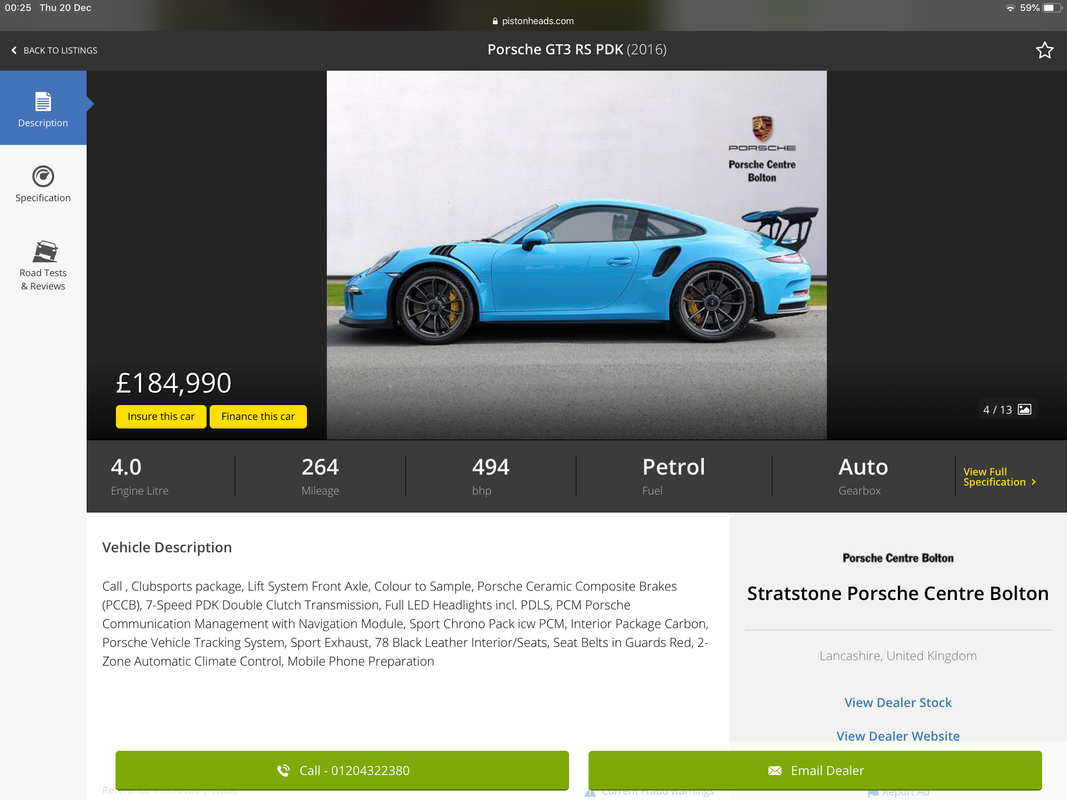1067x800 pixels.
Task: Click Lancashire, United Kingdom location text
Action: coord(898,656)
